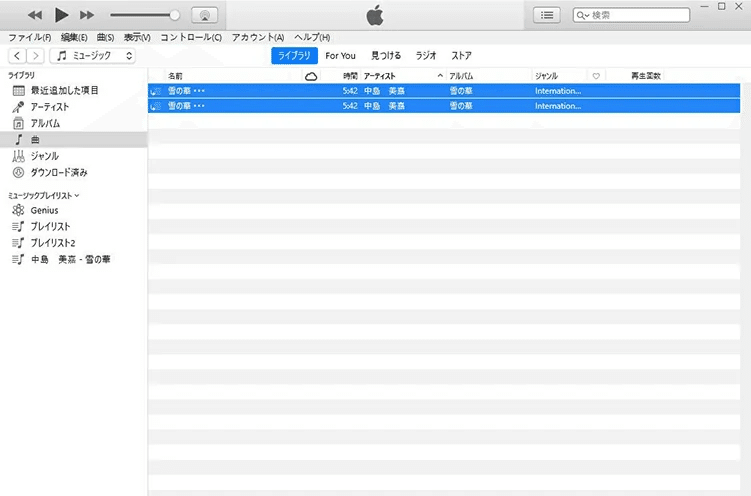
Task: Start playback with the Play button
Action: (61, 15)
